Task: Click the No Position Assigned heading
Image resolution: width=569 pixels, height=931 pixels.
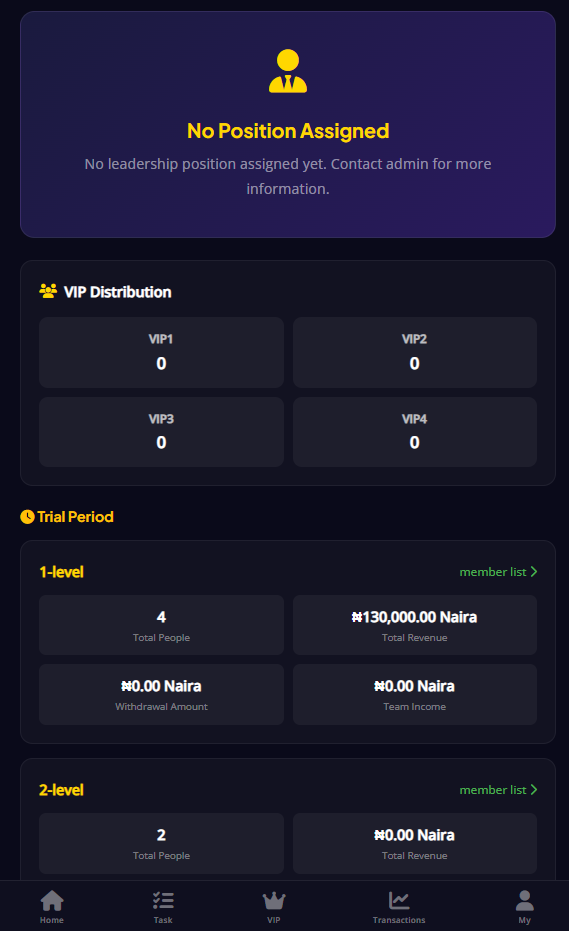Action: coord(288,131)
